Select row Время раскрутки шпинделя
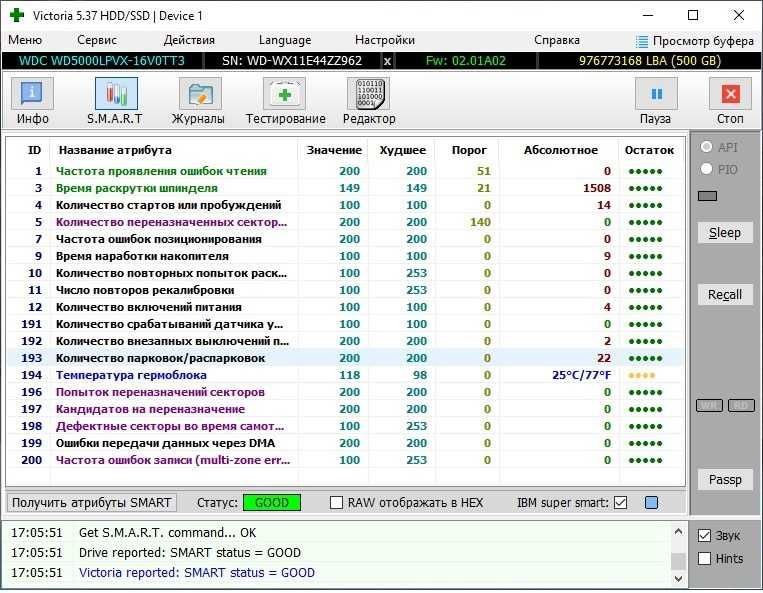763x593 pixels. pyautogui.click(x=345, y=188)
